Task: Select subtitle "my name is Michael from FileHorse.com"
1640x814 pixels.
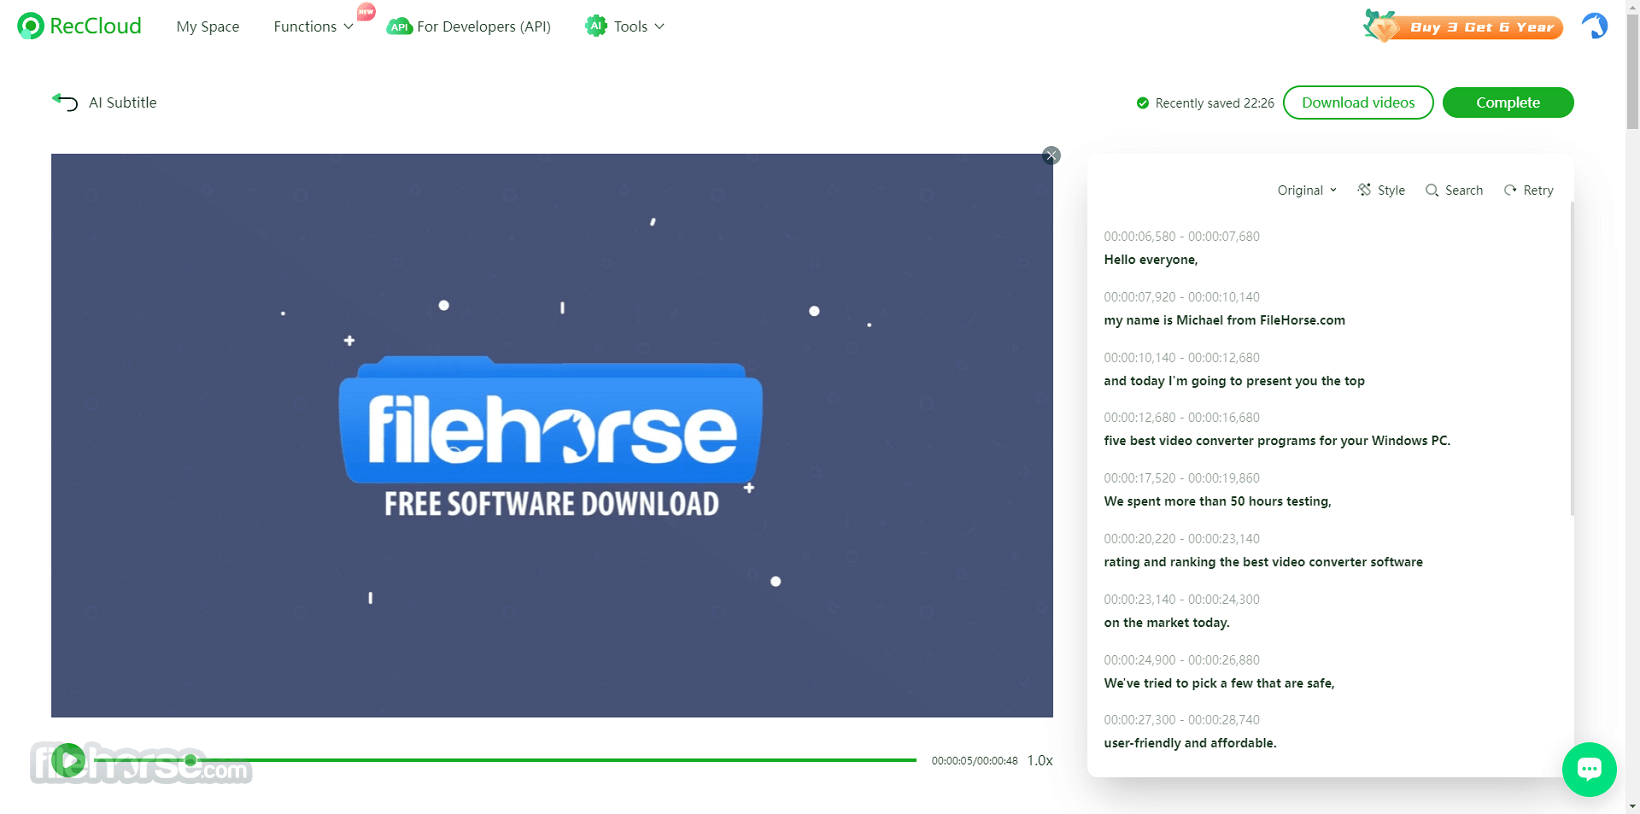Action: click(x=1224, y=320)
